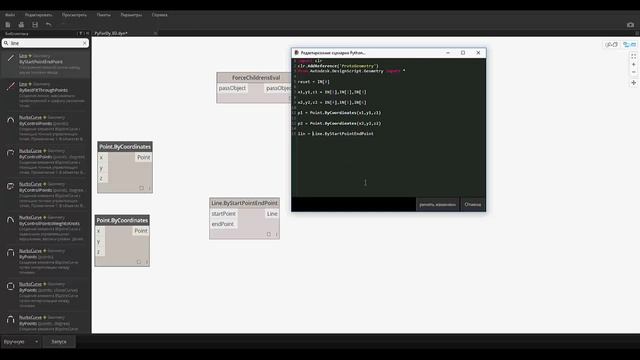Click the Zoom to Fit canvas icon
The height and width of the screenshot is (360, 640).
click(633, 56)
